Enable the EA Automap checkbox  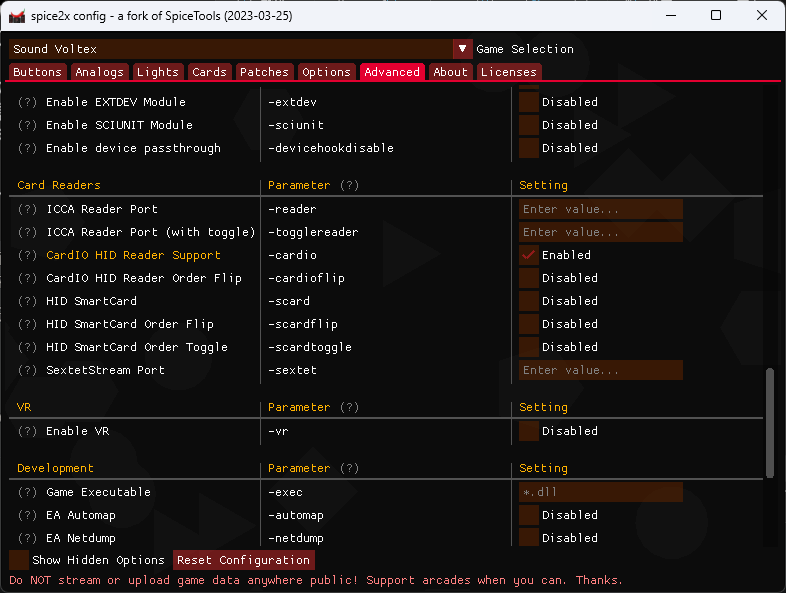point(529,515)
